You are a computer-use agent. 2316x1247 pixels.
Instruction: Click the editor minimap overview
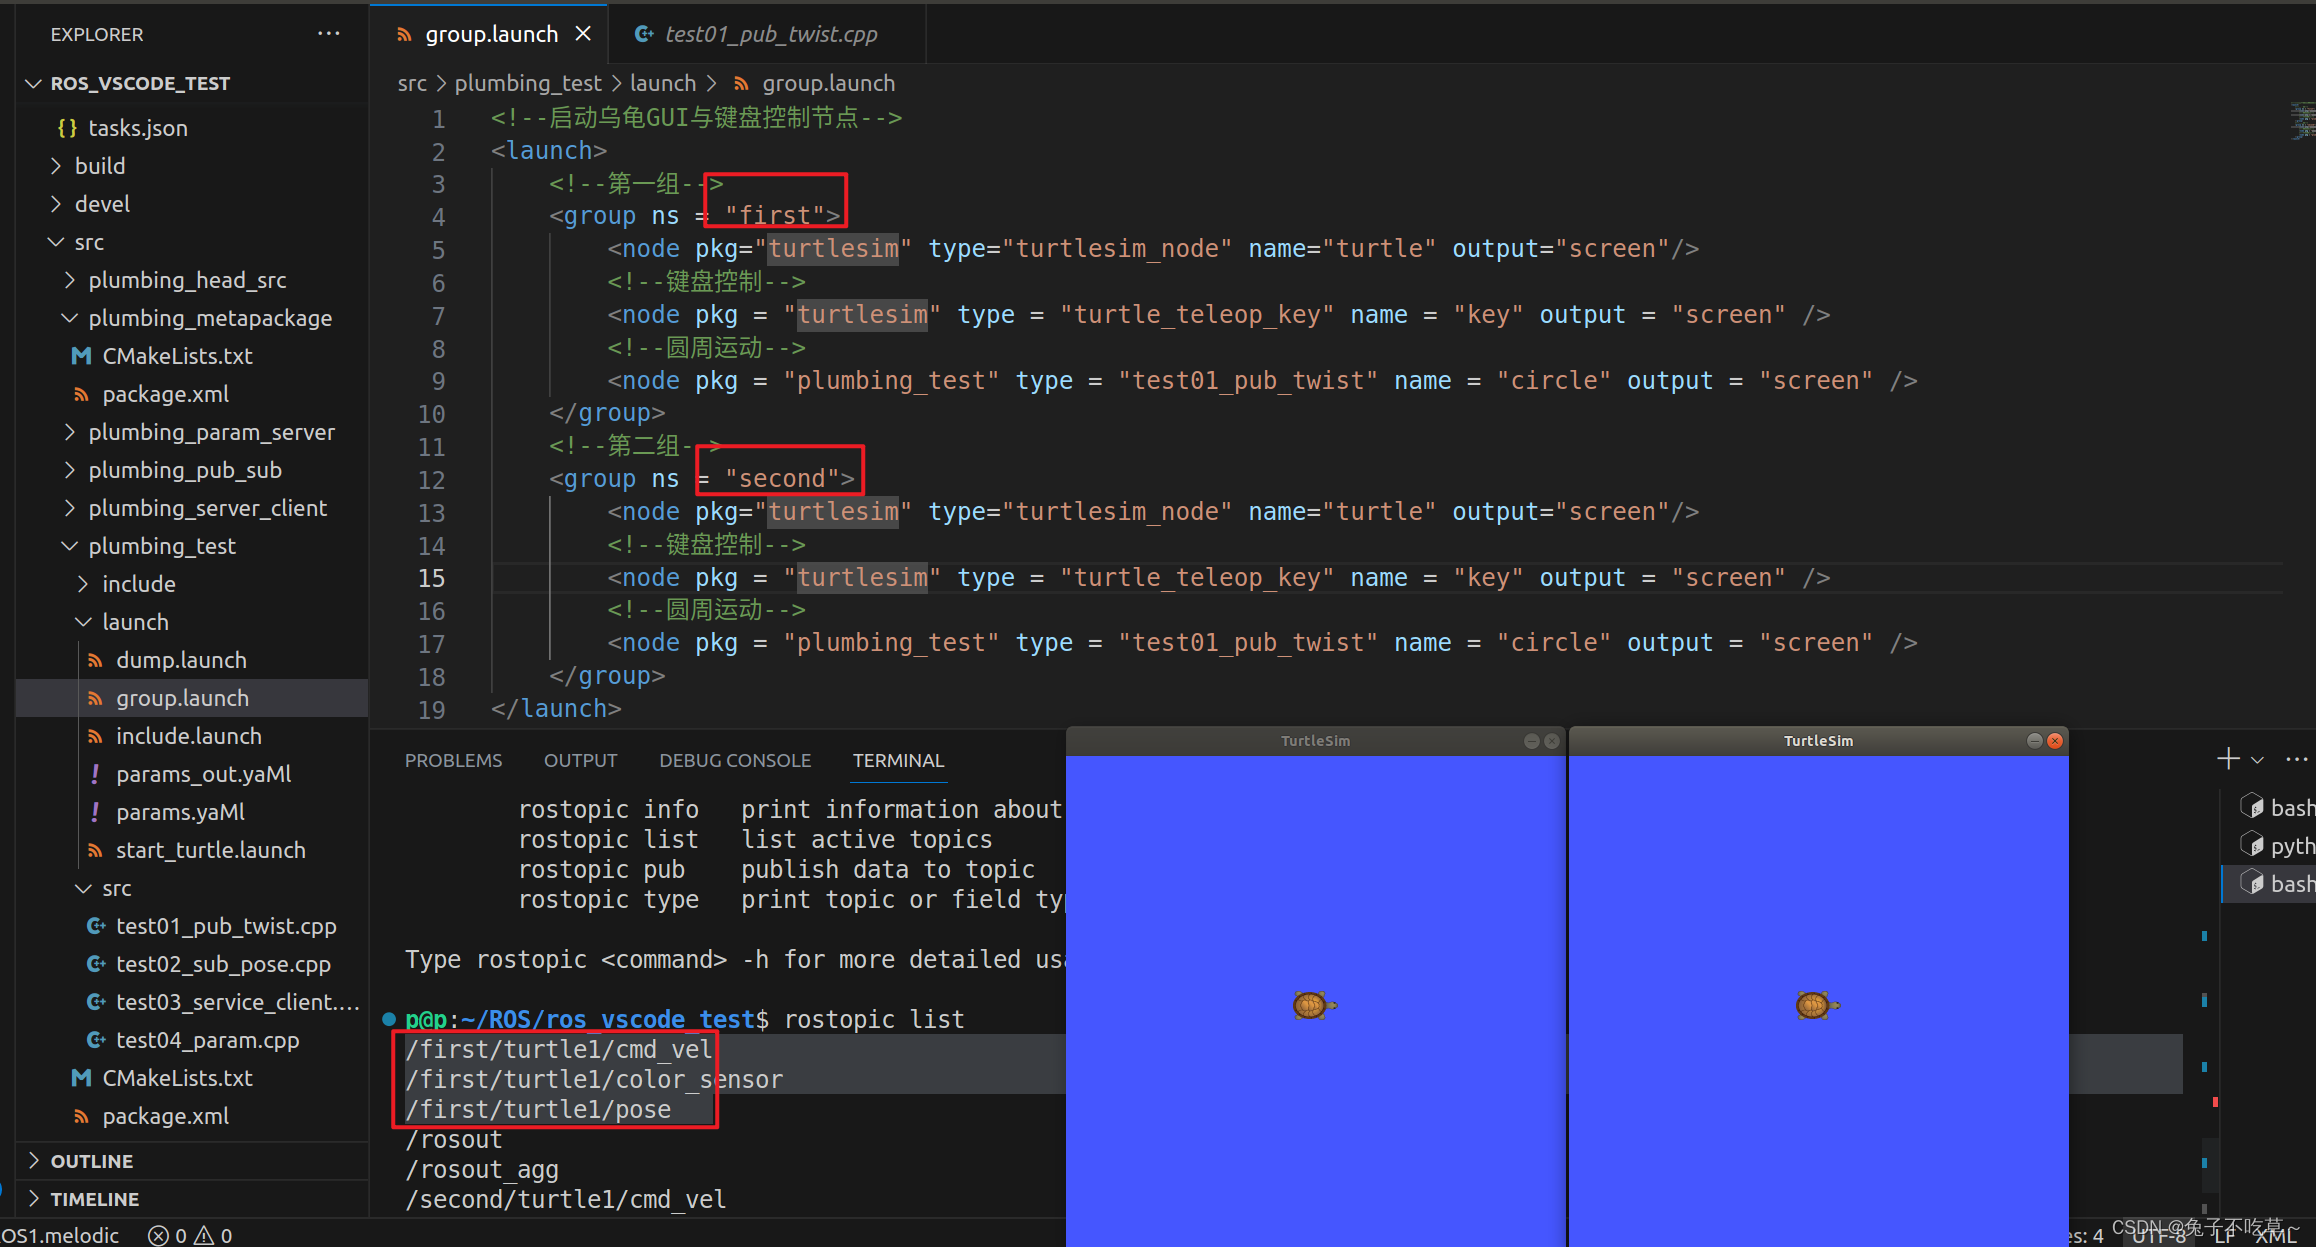[2303, 122]
